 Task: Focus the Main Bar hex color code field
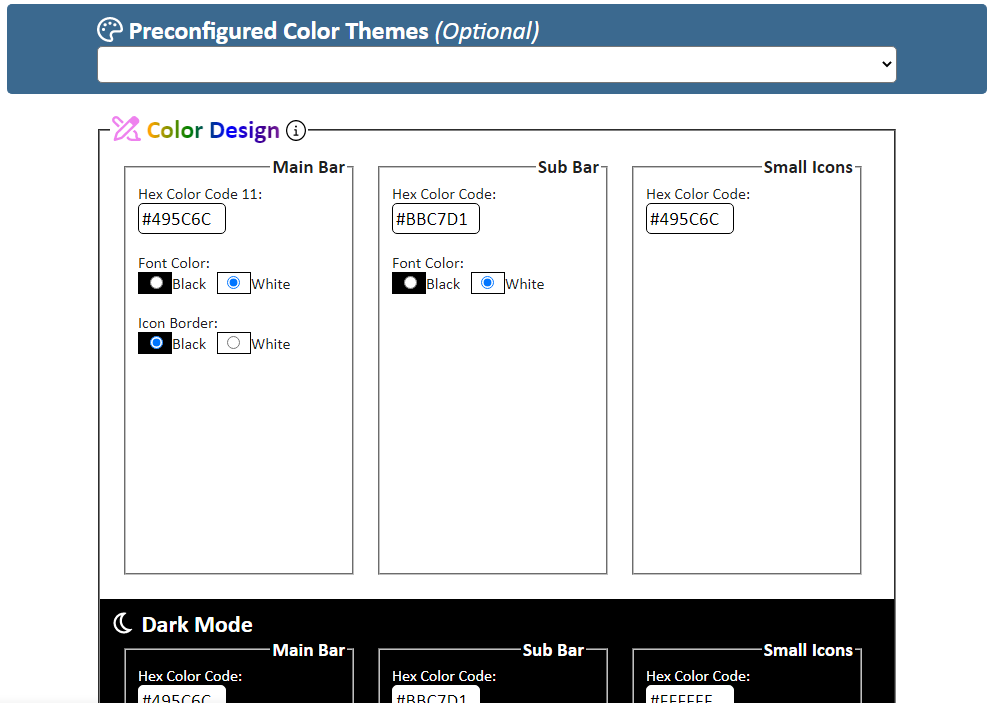click(182, 219)
